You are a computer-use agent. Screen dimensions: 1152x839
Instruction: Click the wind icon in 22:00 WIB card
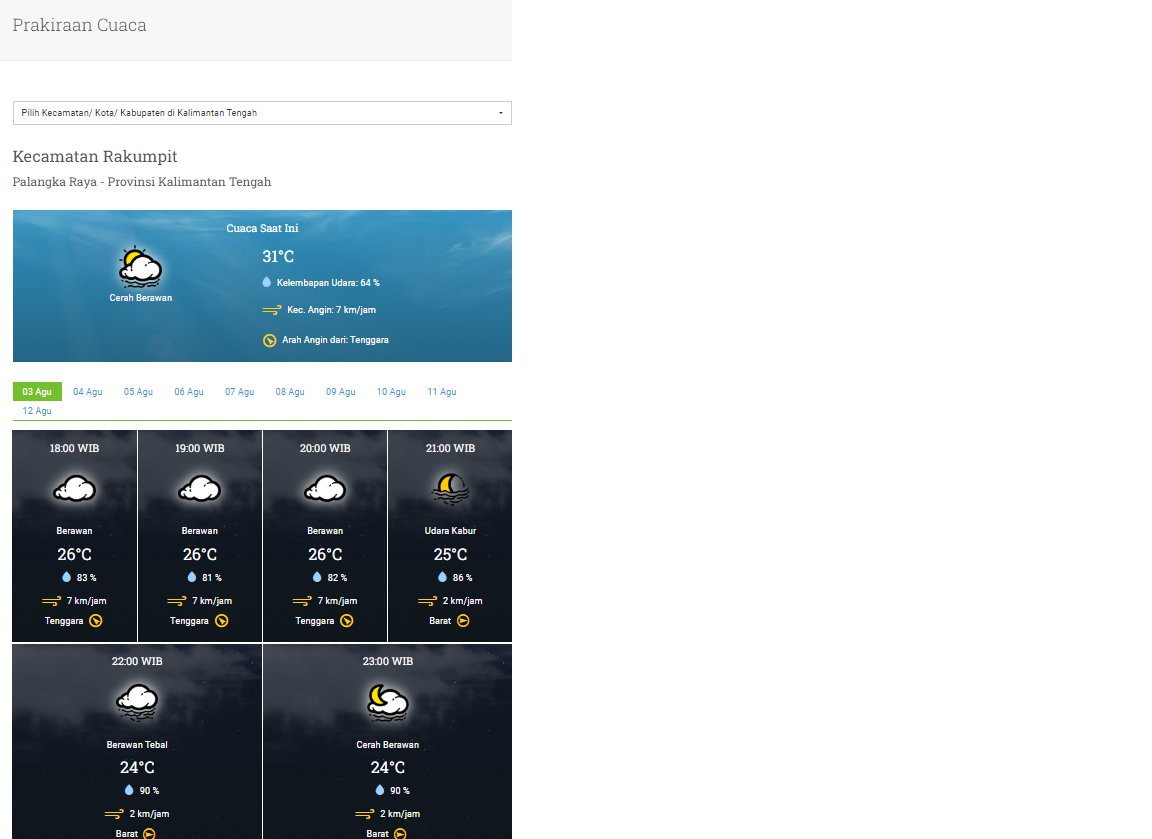click(x=115, y=814)
